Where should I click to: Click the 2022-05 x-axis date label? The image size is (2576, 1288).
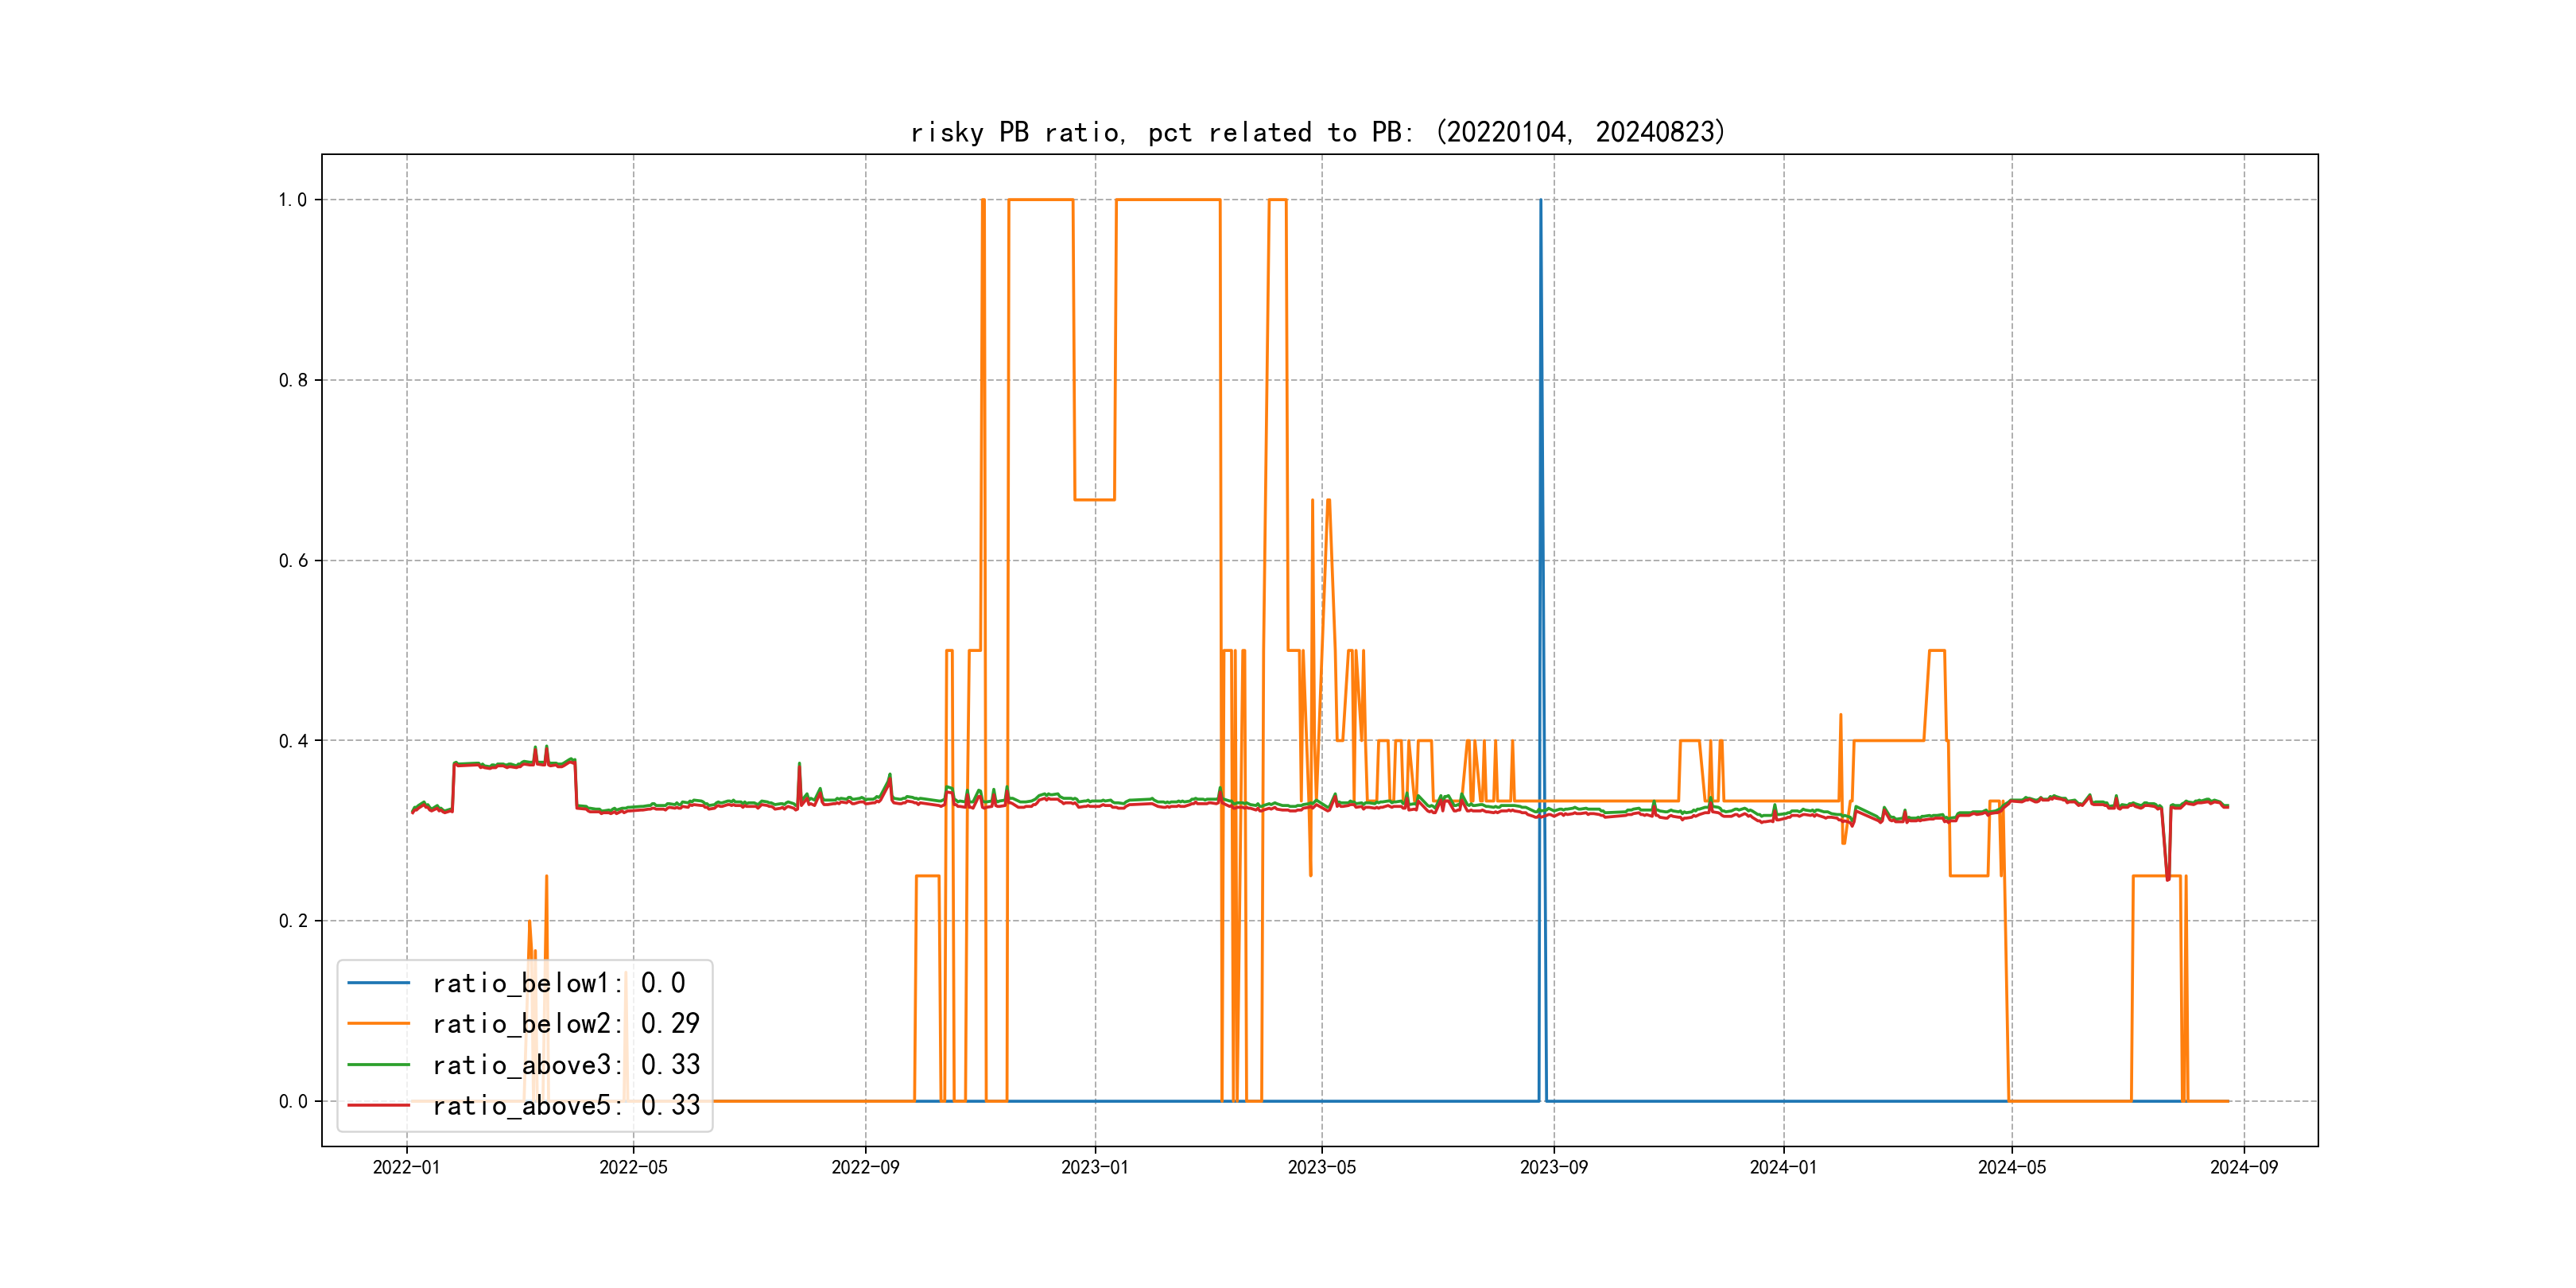click(x=633, y=1167)
